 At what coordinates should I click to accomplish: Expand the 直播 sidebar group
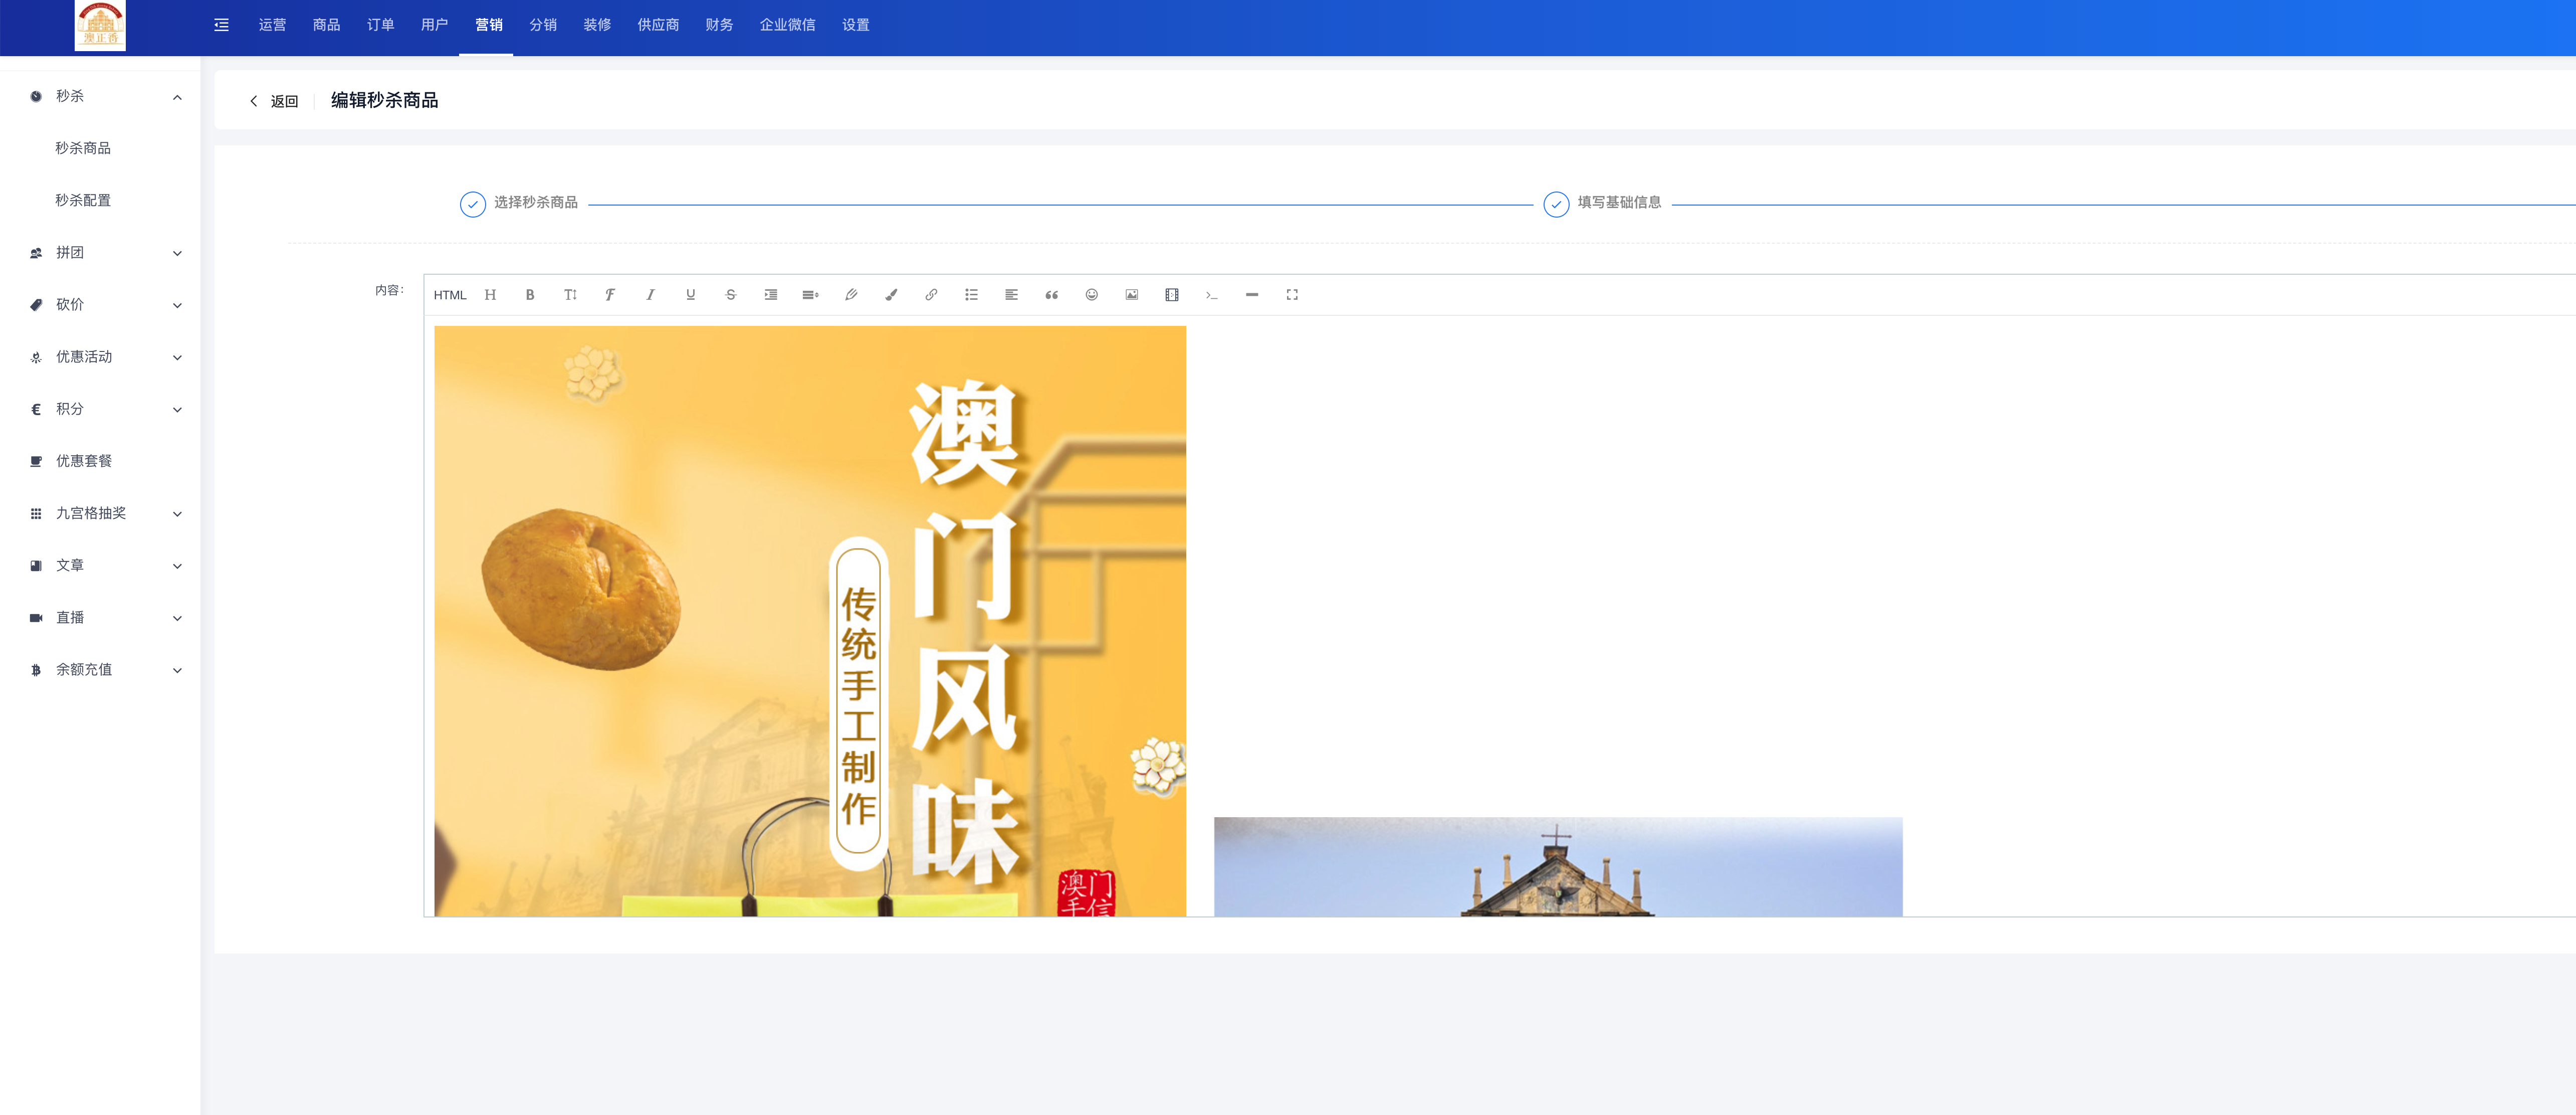click(100, 617)
